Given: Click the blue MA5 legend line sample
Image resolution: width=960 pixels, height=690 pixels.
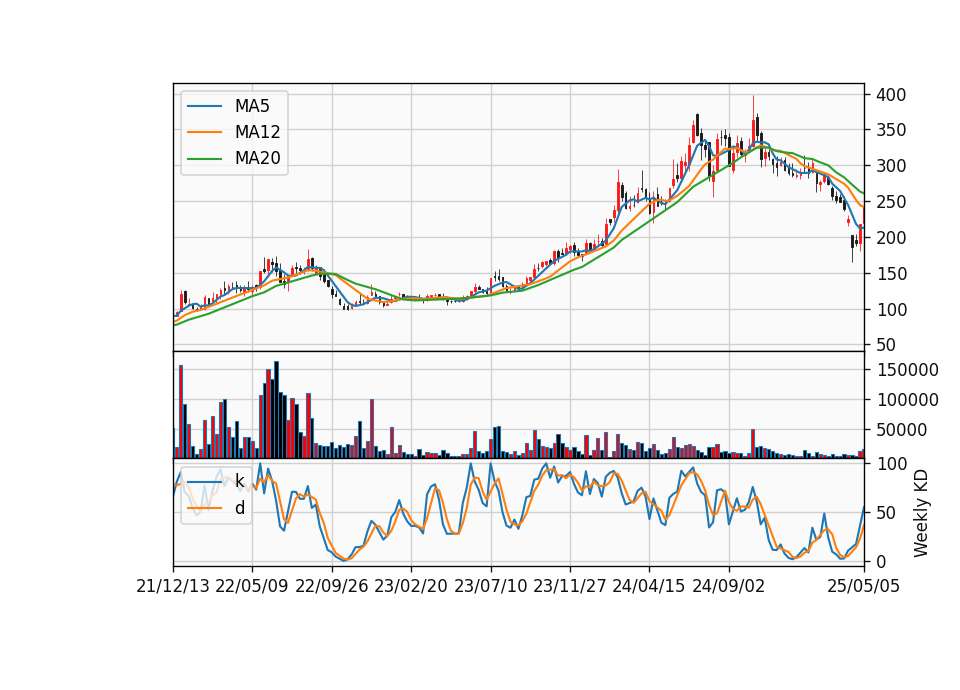Looking at the screenshot, I should [204, 106].
